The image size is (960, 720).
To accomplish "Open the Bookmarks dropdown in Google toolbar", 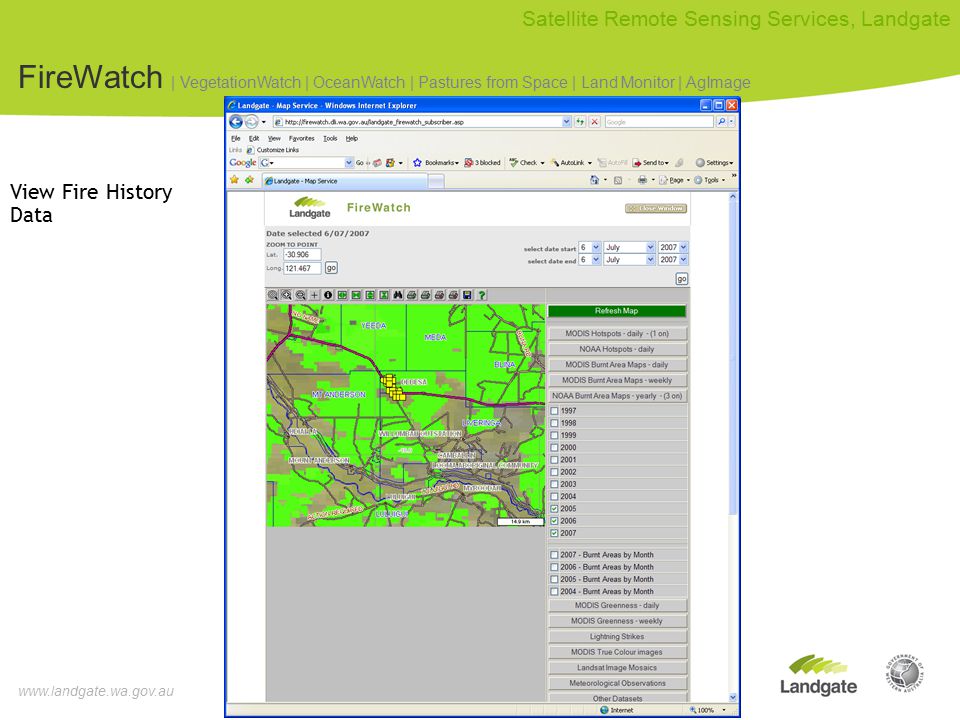I will [x=436, y=163].
